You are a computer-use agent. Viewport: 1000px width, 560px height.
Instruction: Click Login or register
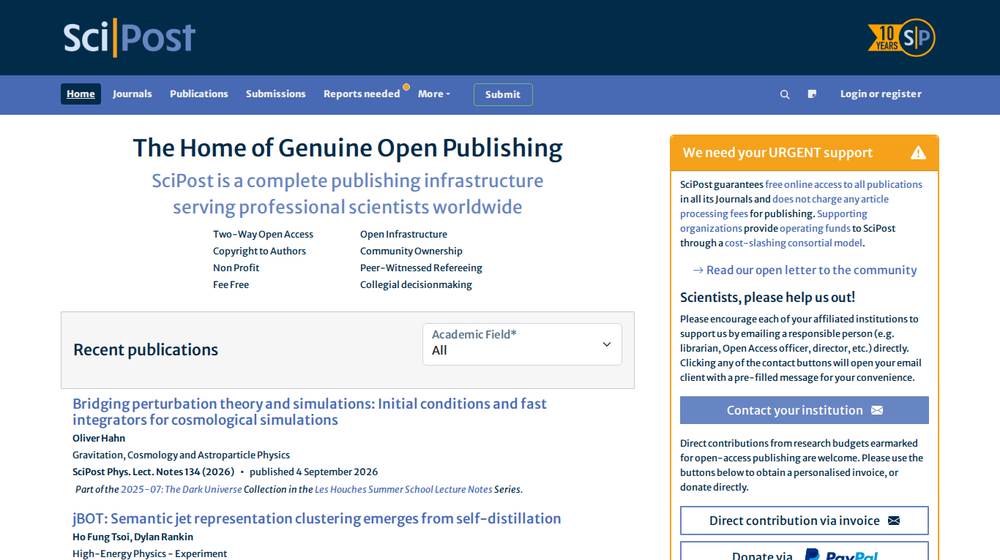click(x=881, y=94)
